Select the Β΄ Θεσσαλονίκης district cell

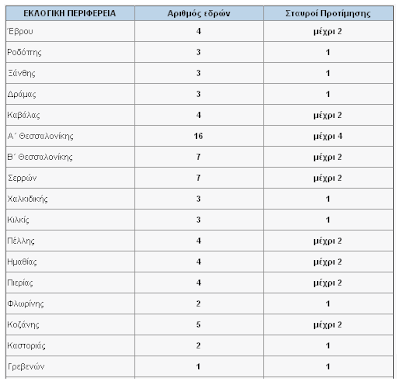70,157
